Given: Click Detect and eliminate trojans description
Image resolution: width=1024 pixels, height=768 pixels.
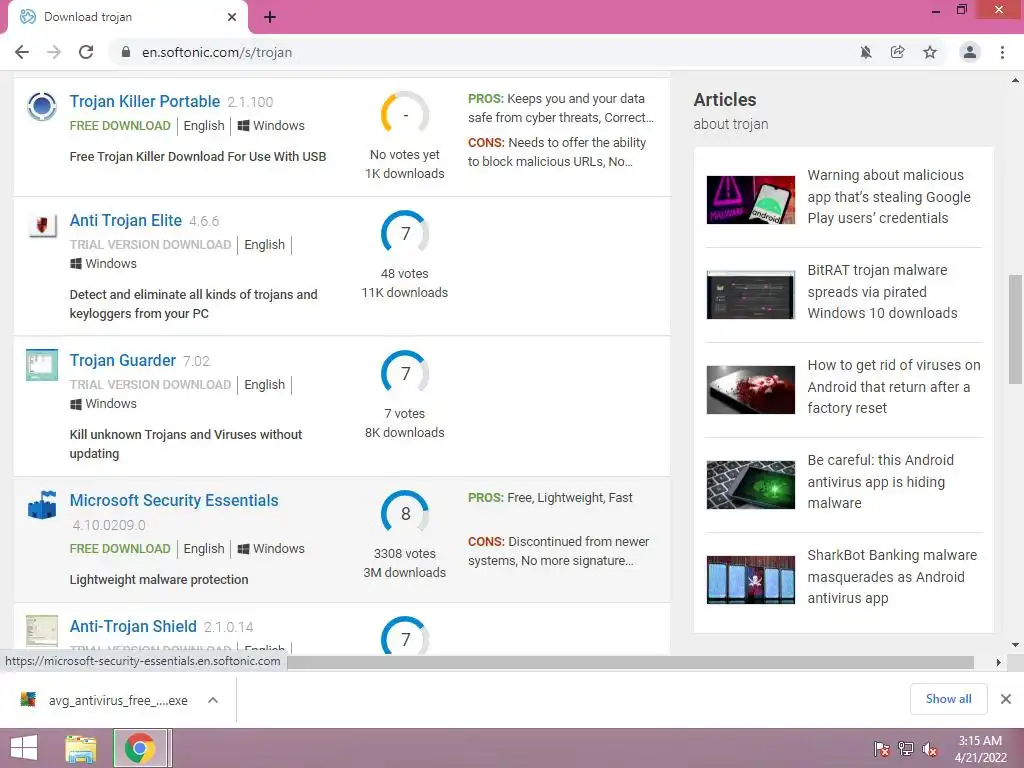Looking at the screenshot, I should [x=193, y=304].
